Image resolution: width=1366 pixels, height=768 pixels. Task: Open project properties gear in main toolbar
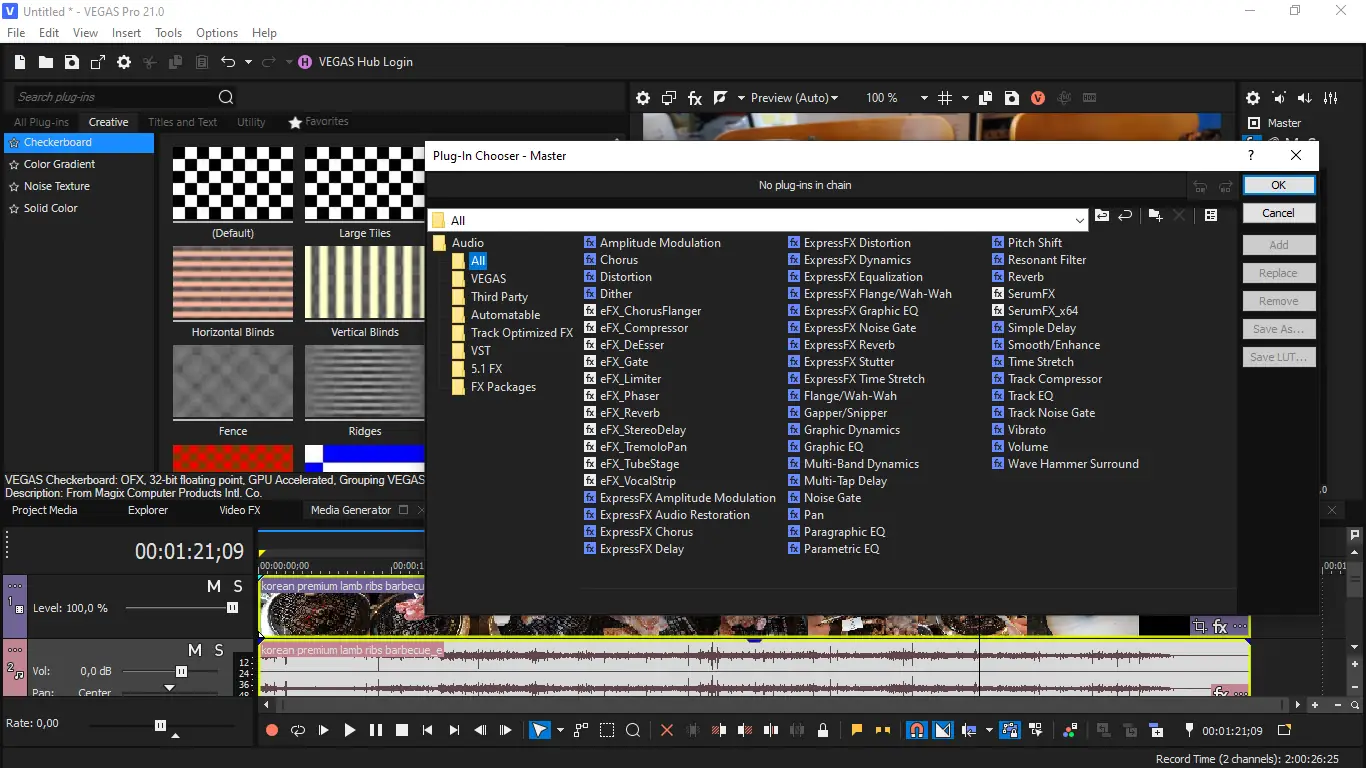124,62
